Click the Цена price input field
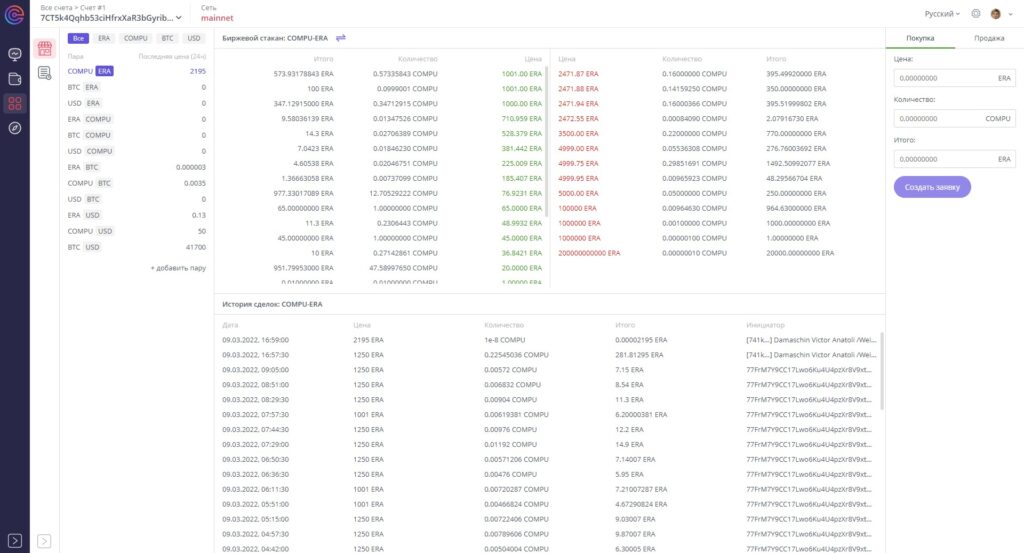 (943, 77)
